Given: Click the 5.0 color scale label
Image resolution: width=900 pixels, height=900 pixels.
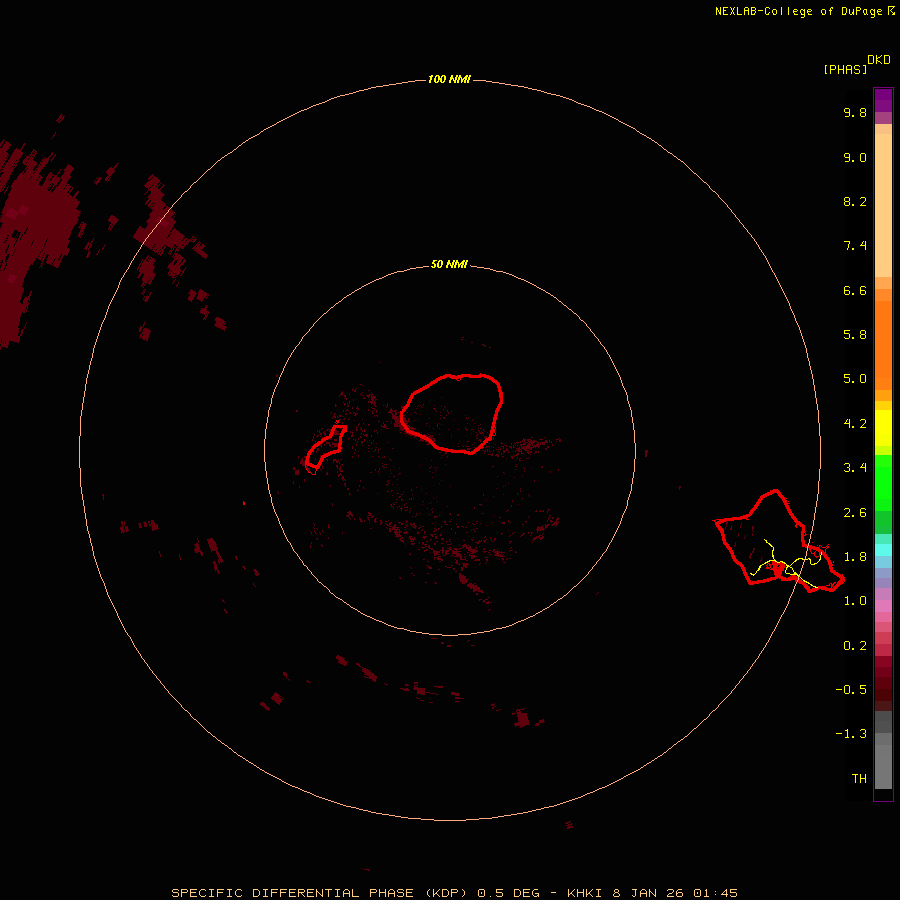Looking at the screenshot, I should click(x=855, y=379).
